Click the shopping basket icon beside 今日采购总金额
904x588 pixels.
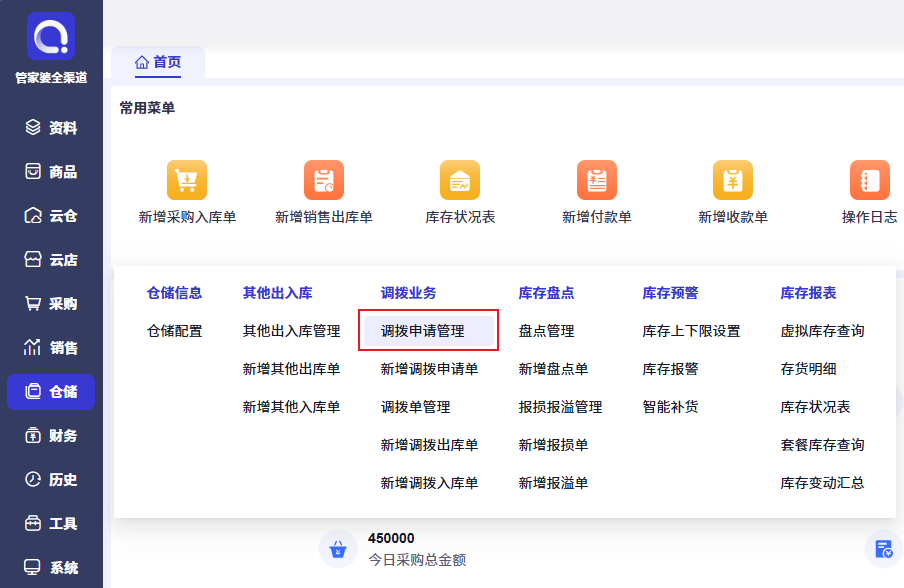coord(338,549)
